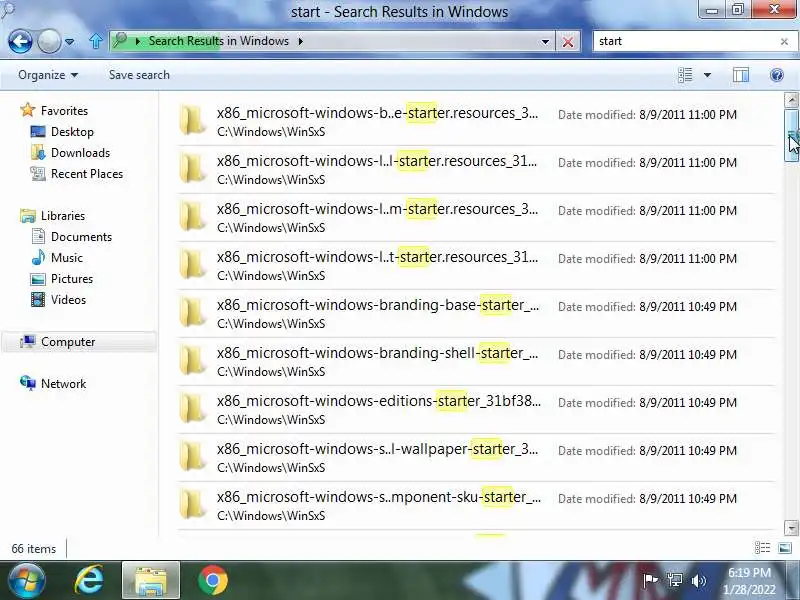This screenshot has height=600, width=800.
Task: Change your view icon in toolbar
Action: tap(685, 75)
